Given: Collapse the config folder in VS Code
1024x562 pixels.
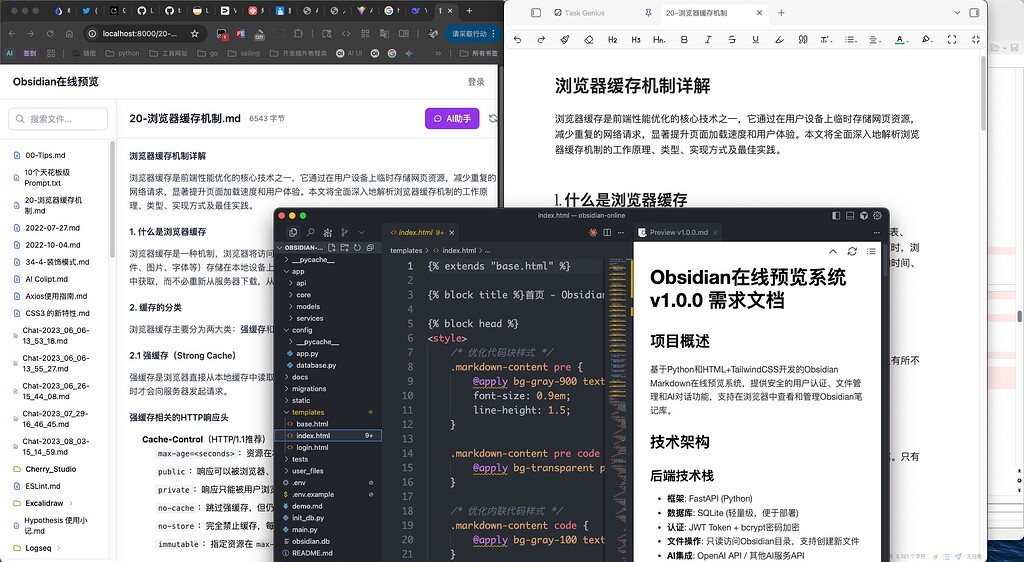Looking at the screenshot, I should [x=302, y=330].
